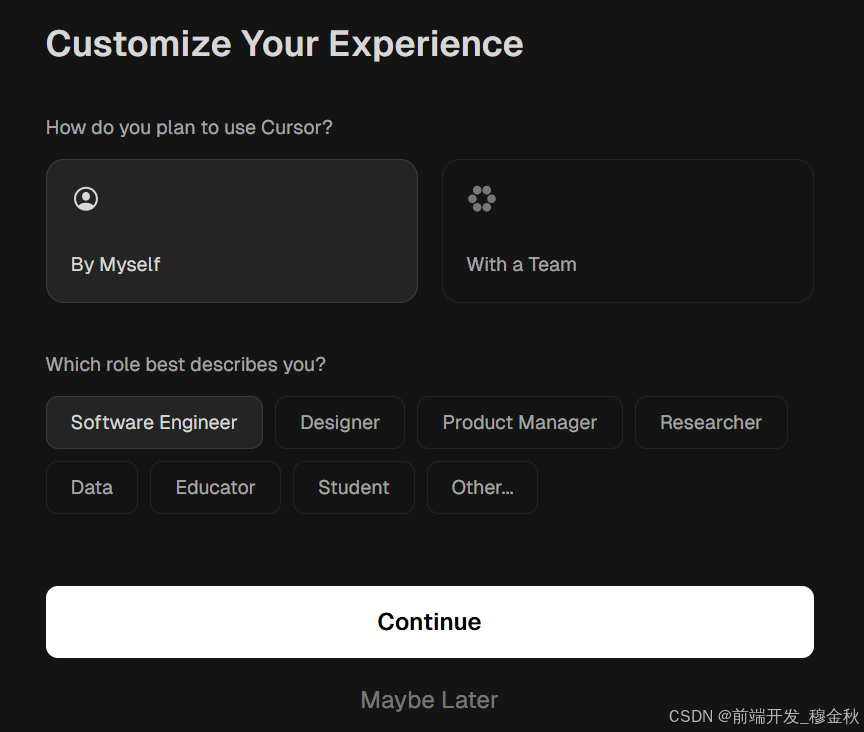Click the Continue button
Screen dimensions: 864x732
[430, 622]
